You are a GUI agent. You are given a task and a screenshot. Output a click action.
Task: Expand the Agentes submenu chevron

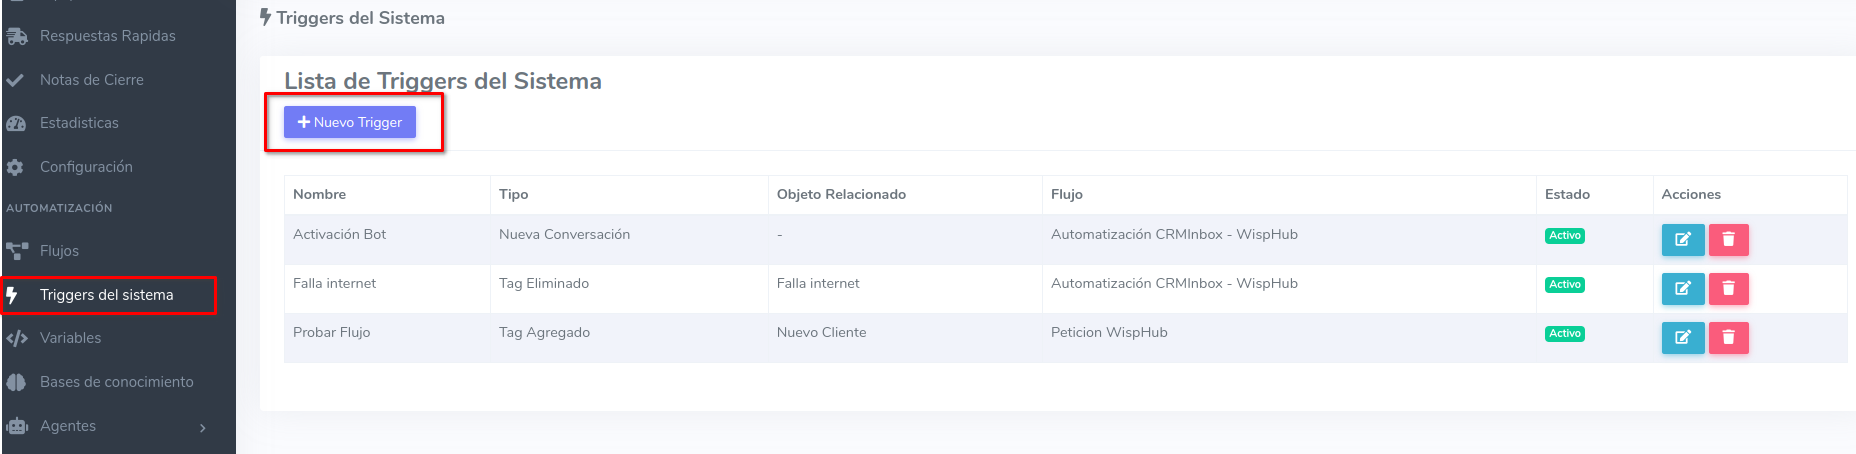(x=203, y=428)
